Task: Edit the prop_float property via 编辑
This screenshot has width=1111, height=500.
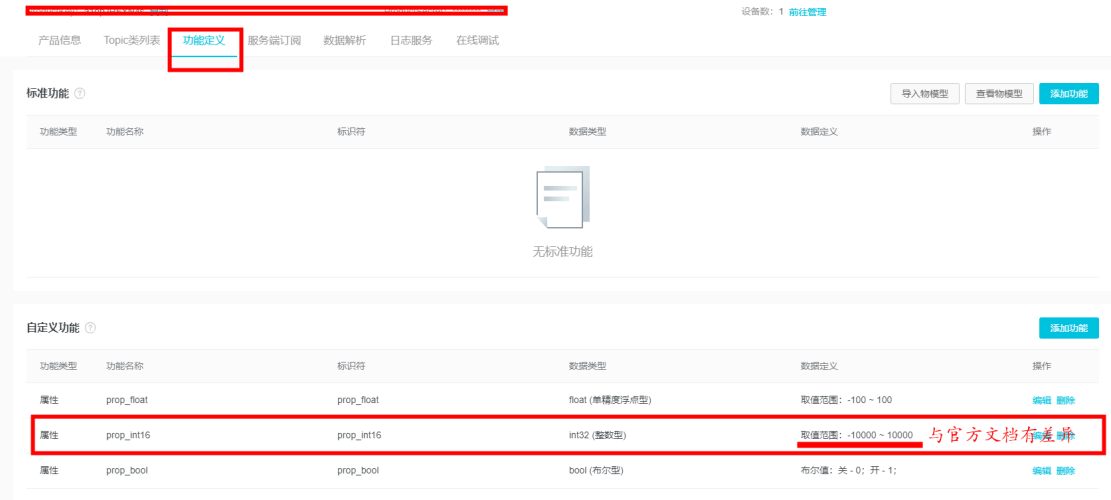Action: [x=1041, y=400]
